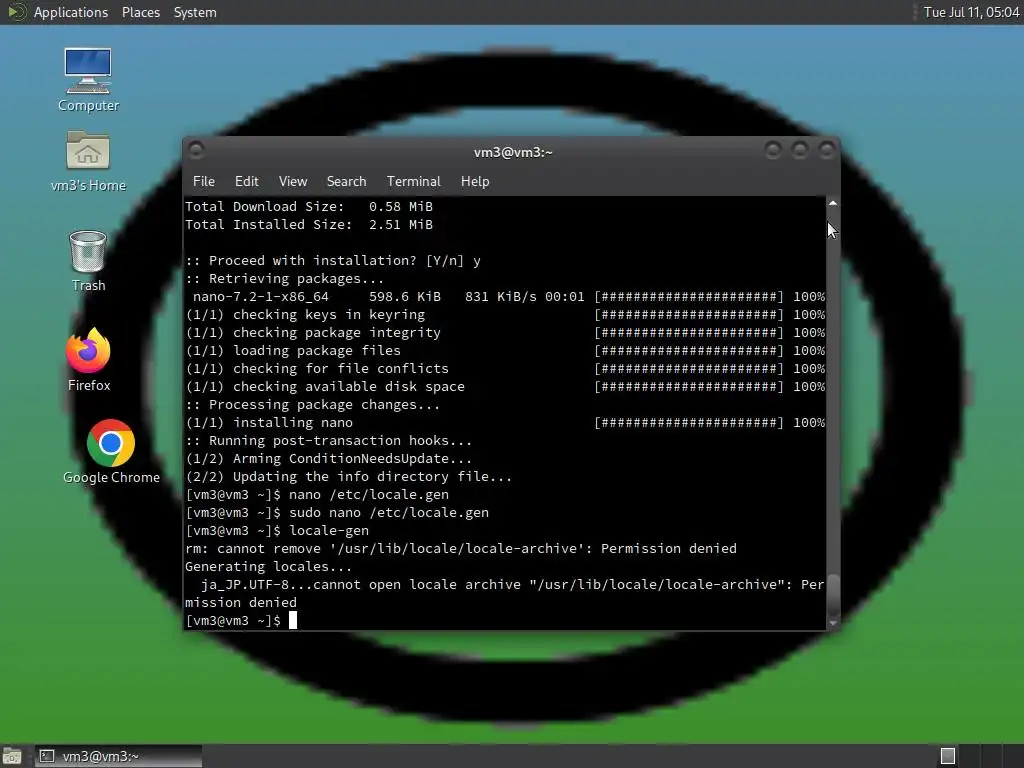
Task: Click the 'rm: cannot remove' error line
Action: (461, 549)
